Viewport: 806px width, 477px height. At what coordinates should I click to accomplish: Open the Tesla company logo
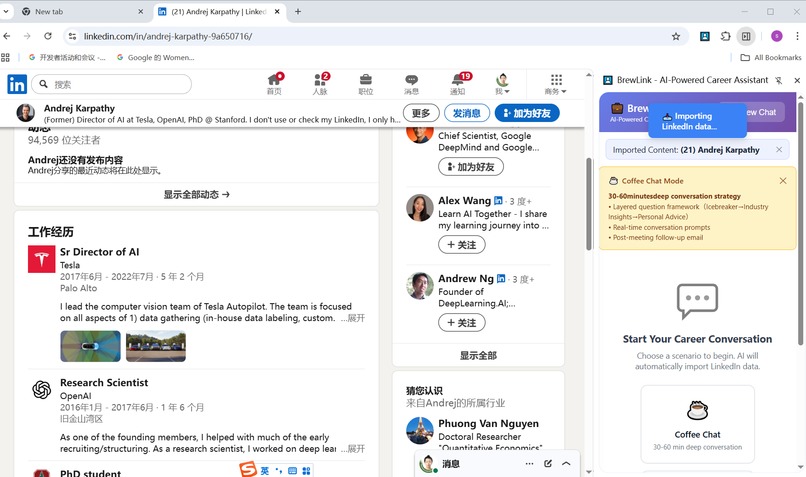[41, 259]
